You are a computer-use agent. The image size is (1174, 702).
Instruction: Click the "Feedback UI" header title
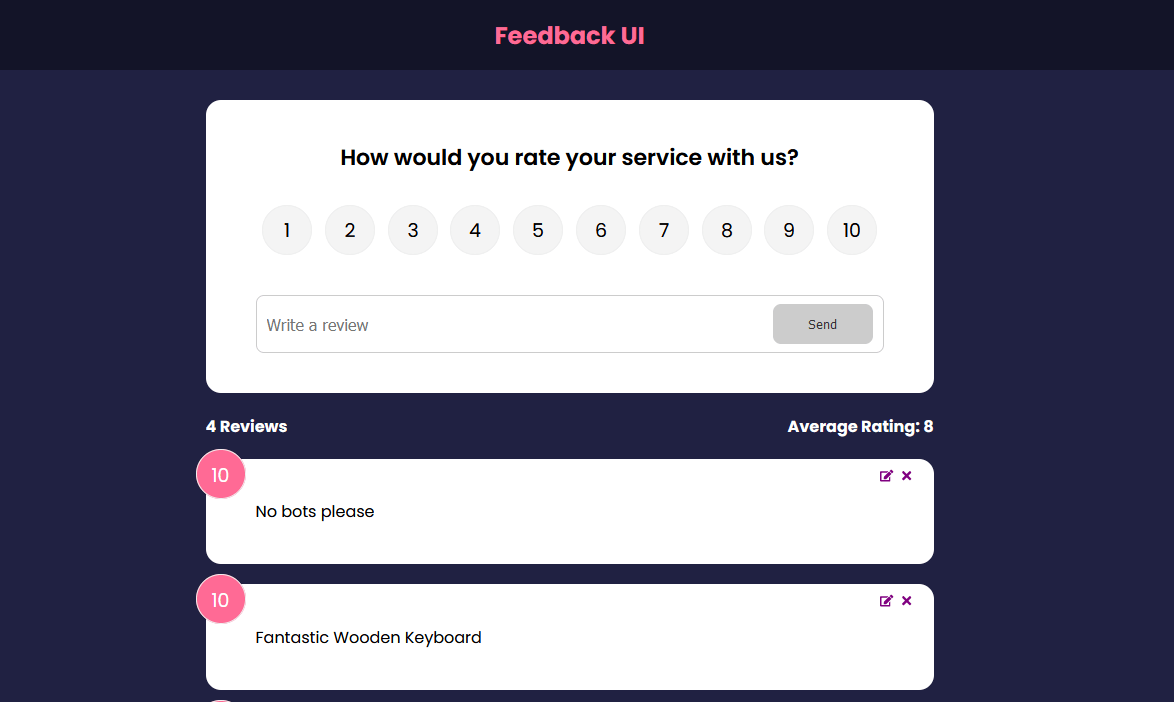coord(569,35)
